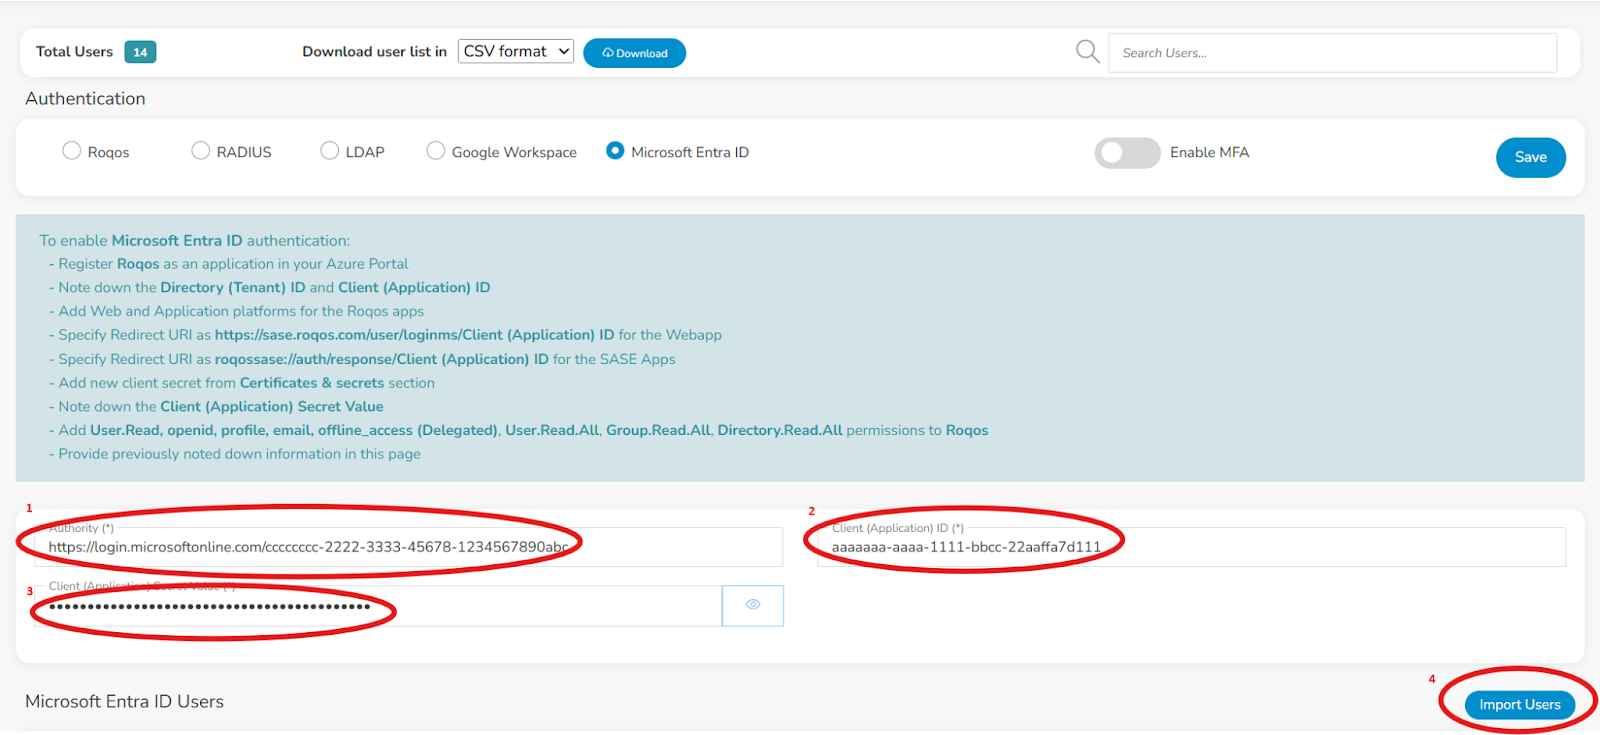Click into the Search Users field
Image resolution: width=1600 pixels, height=735 pixels.
(x=1332, y=53)
